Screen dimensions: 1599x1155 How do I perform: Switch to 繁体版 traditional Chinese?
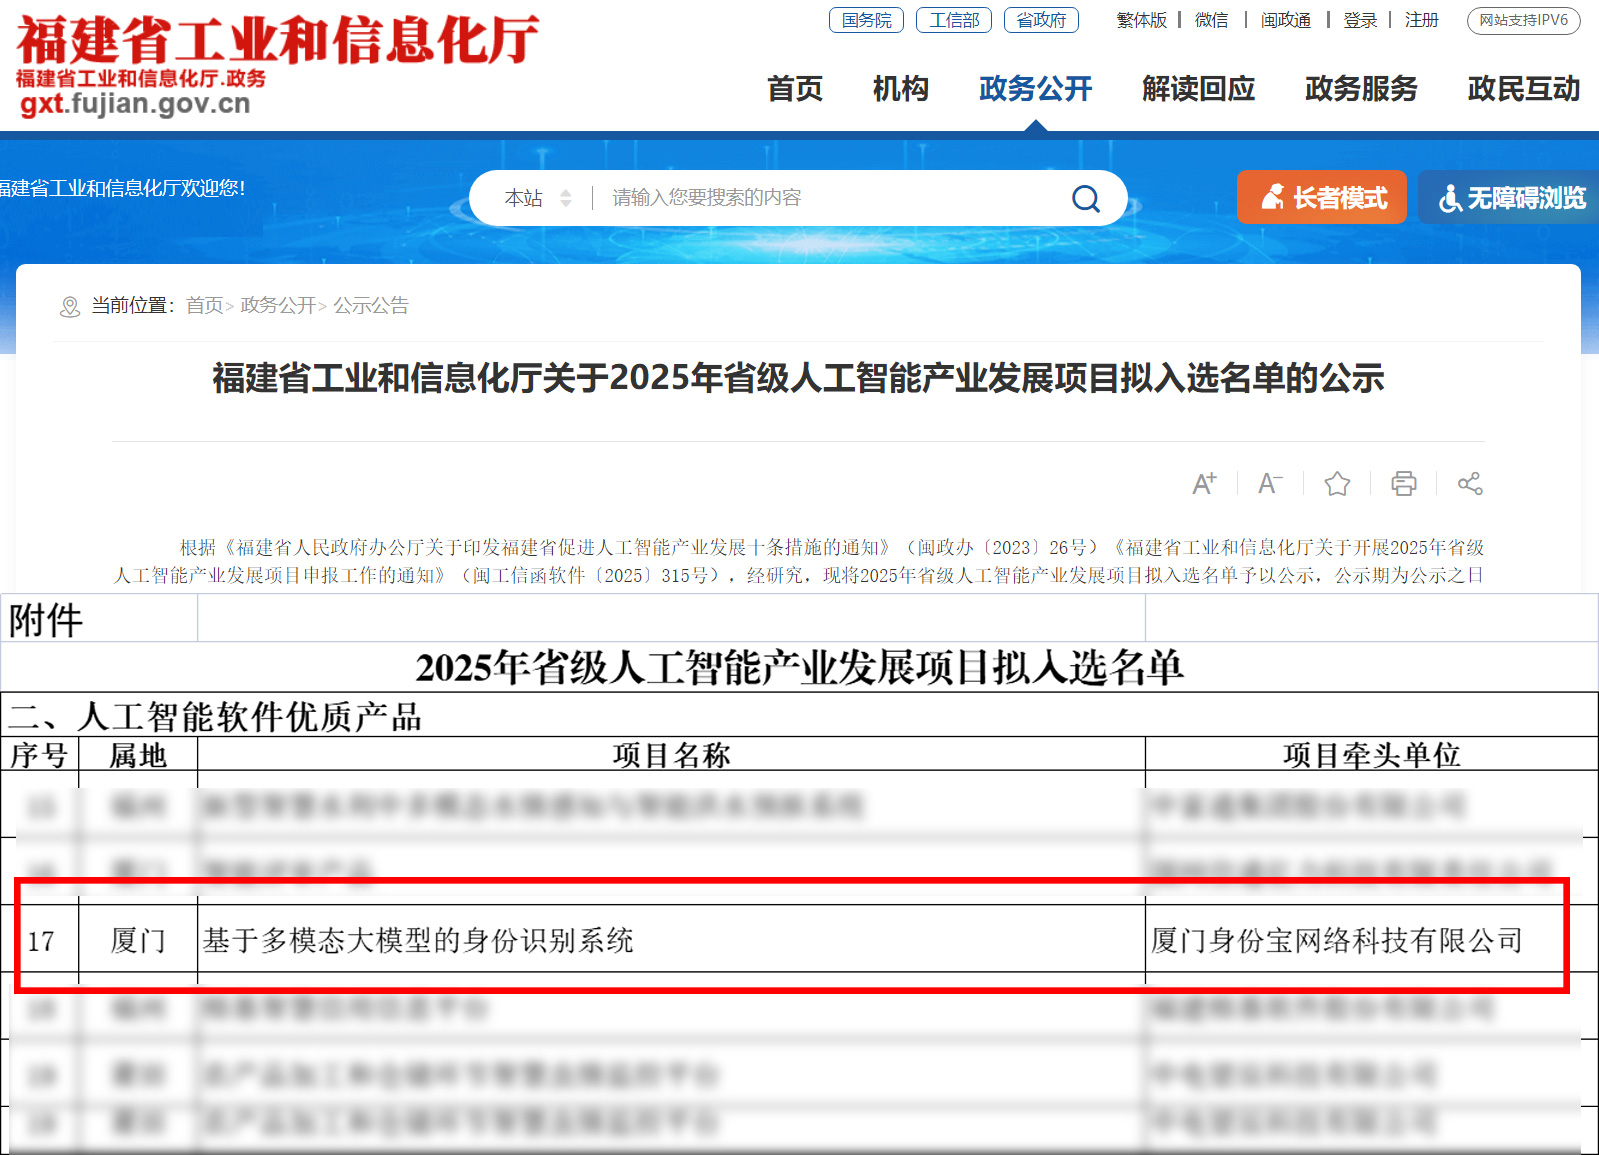(1141, 20)
